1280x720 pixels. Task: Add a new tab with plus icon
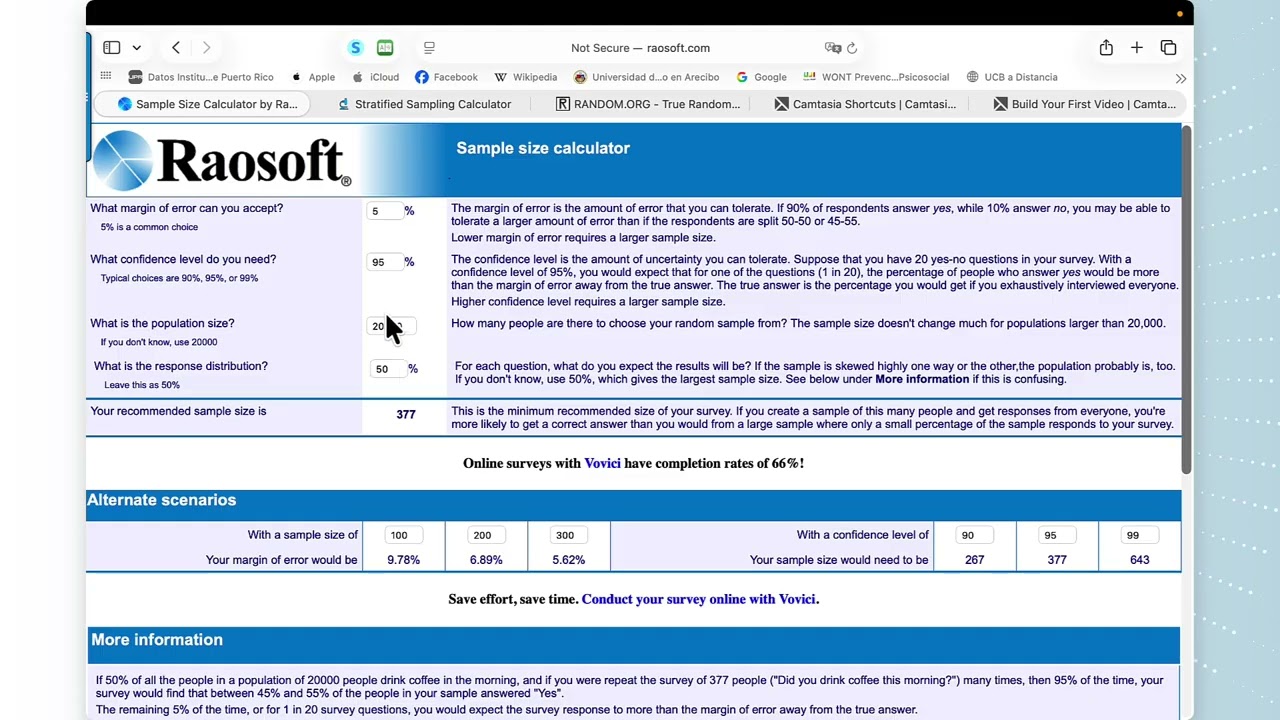tap(1137, 48)
